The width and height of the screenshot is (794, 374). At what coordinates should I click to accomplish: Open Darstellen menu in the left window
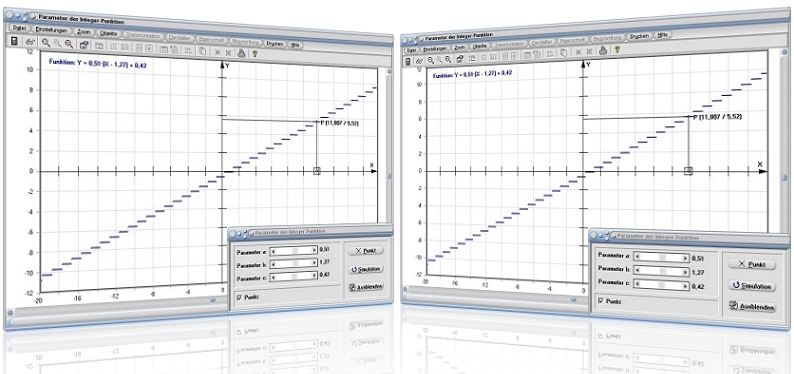[x=180, y=38]
